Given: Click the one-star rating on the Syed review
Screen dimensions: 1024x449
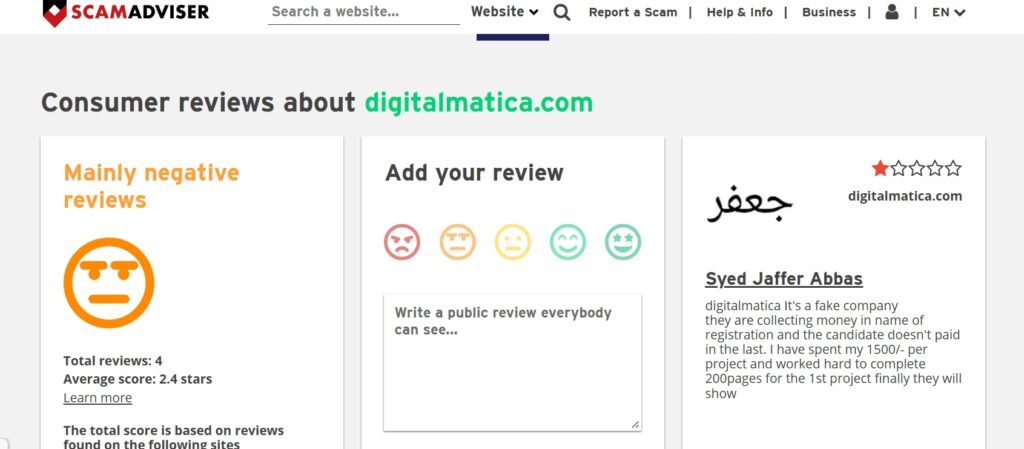Looking at the screenshot, I should point(916,168).
